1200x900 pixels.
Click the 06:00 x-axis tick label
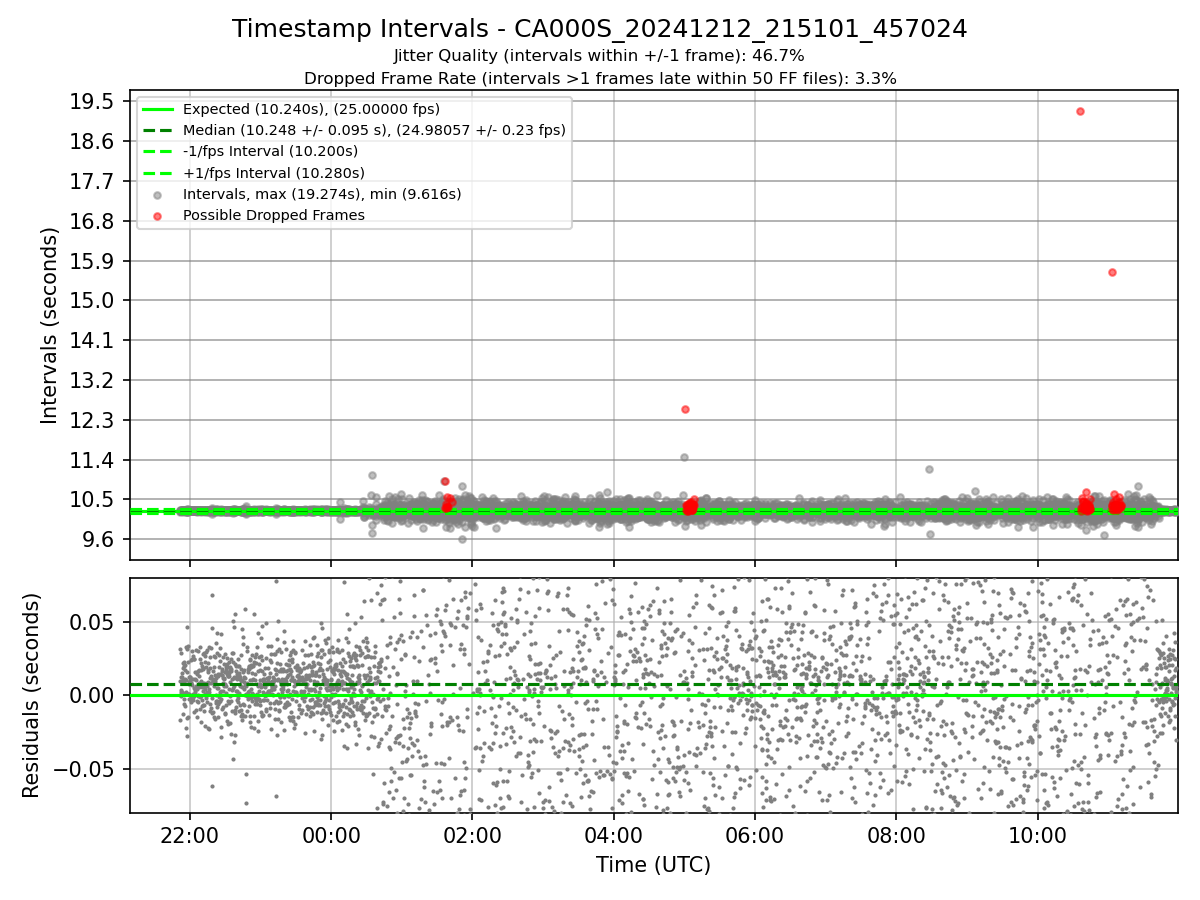(754, 836)
